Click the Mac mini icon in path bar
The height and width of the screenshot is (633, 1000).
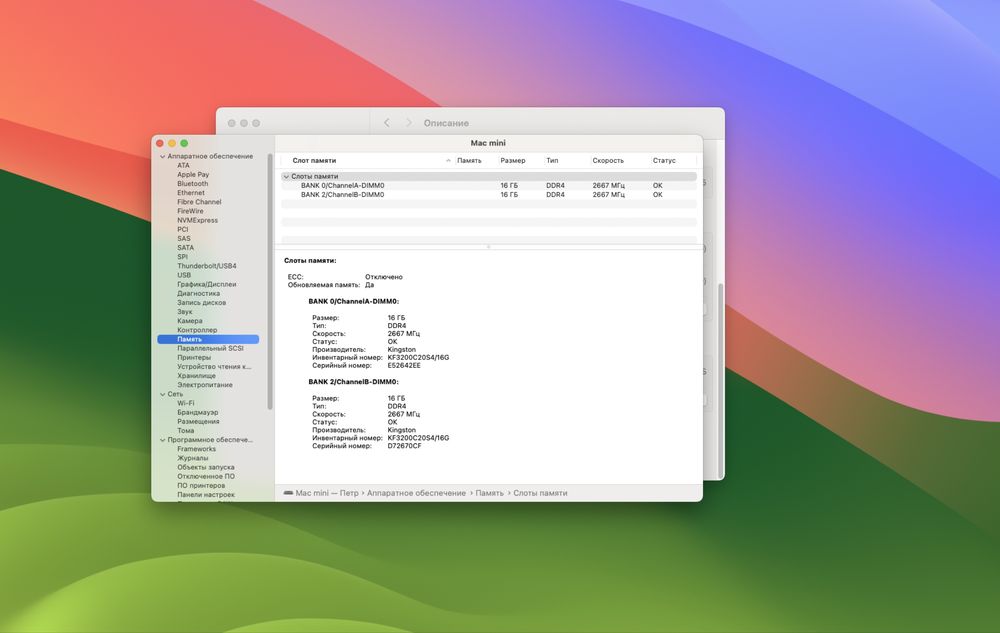click(x=288, y=493)
